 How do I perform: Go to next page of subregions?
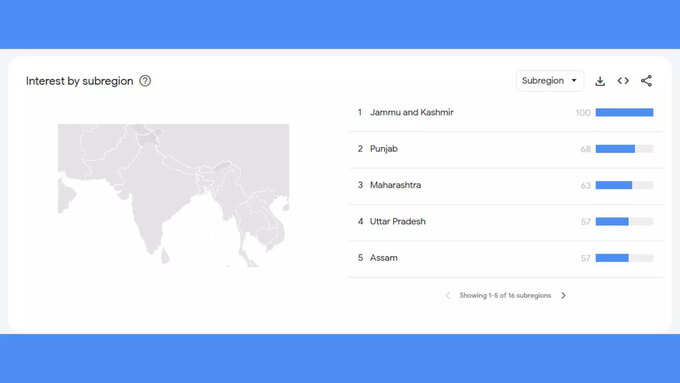(563, 295)
